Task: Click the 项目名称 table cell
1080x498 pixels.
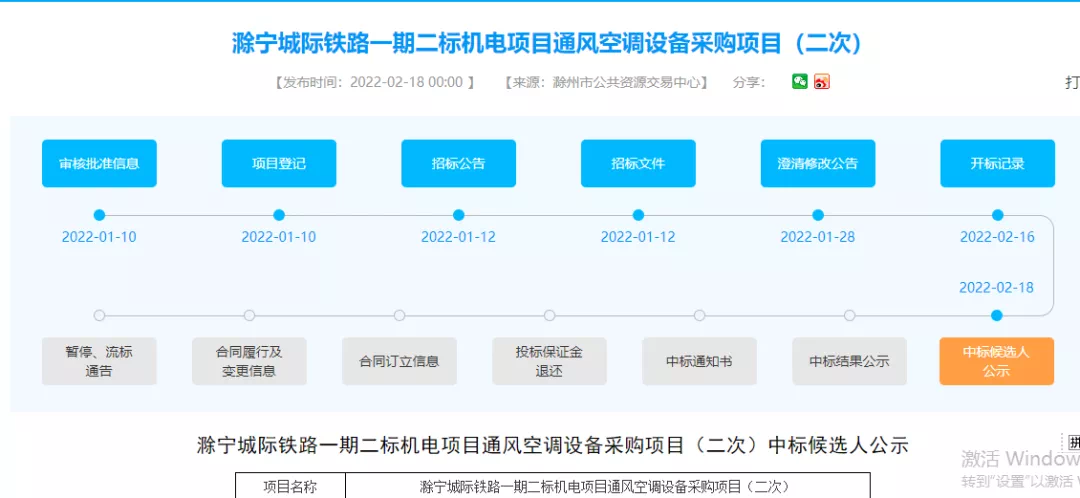Action: 290,486
